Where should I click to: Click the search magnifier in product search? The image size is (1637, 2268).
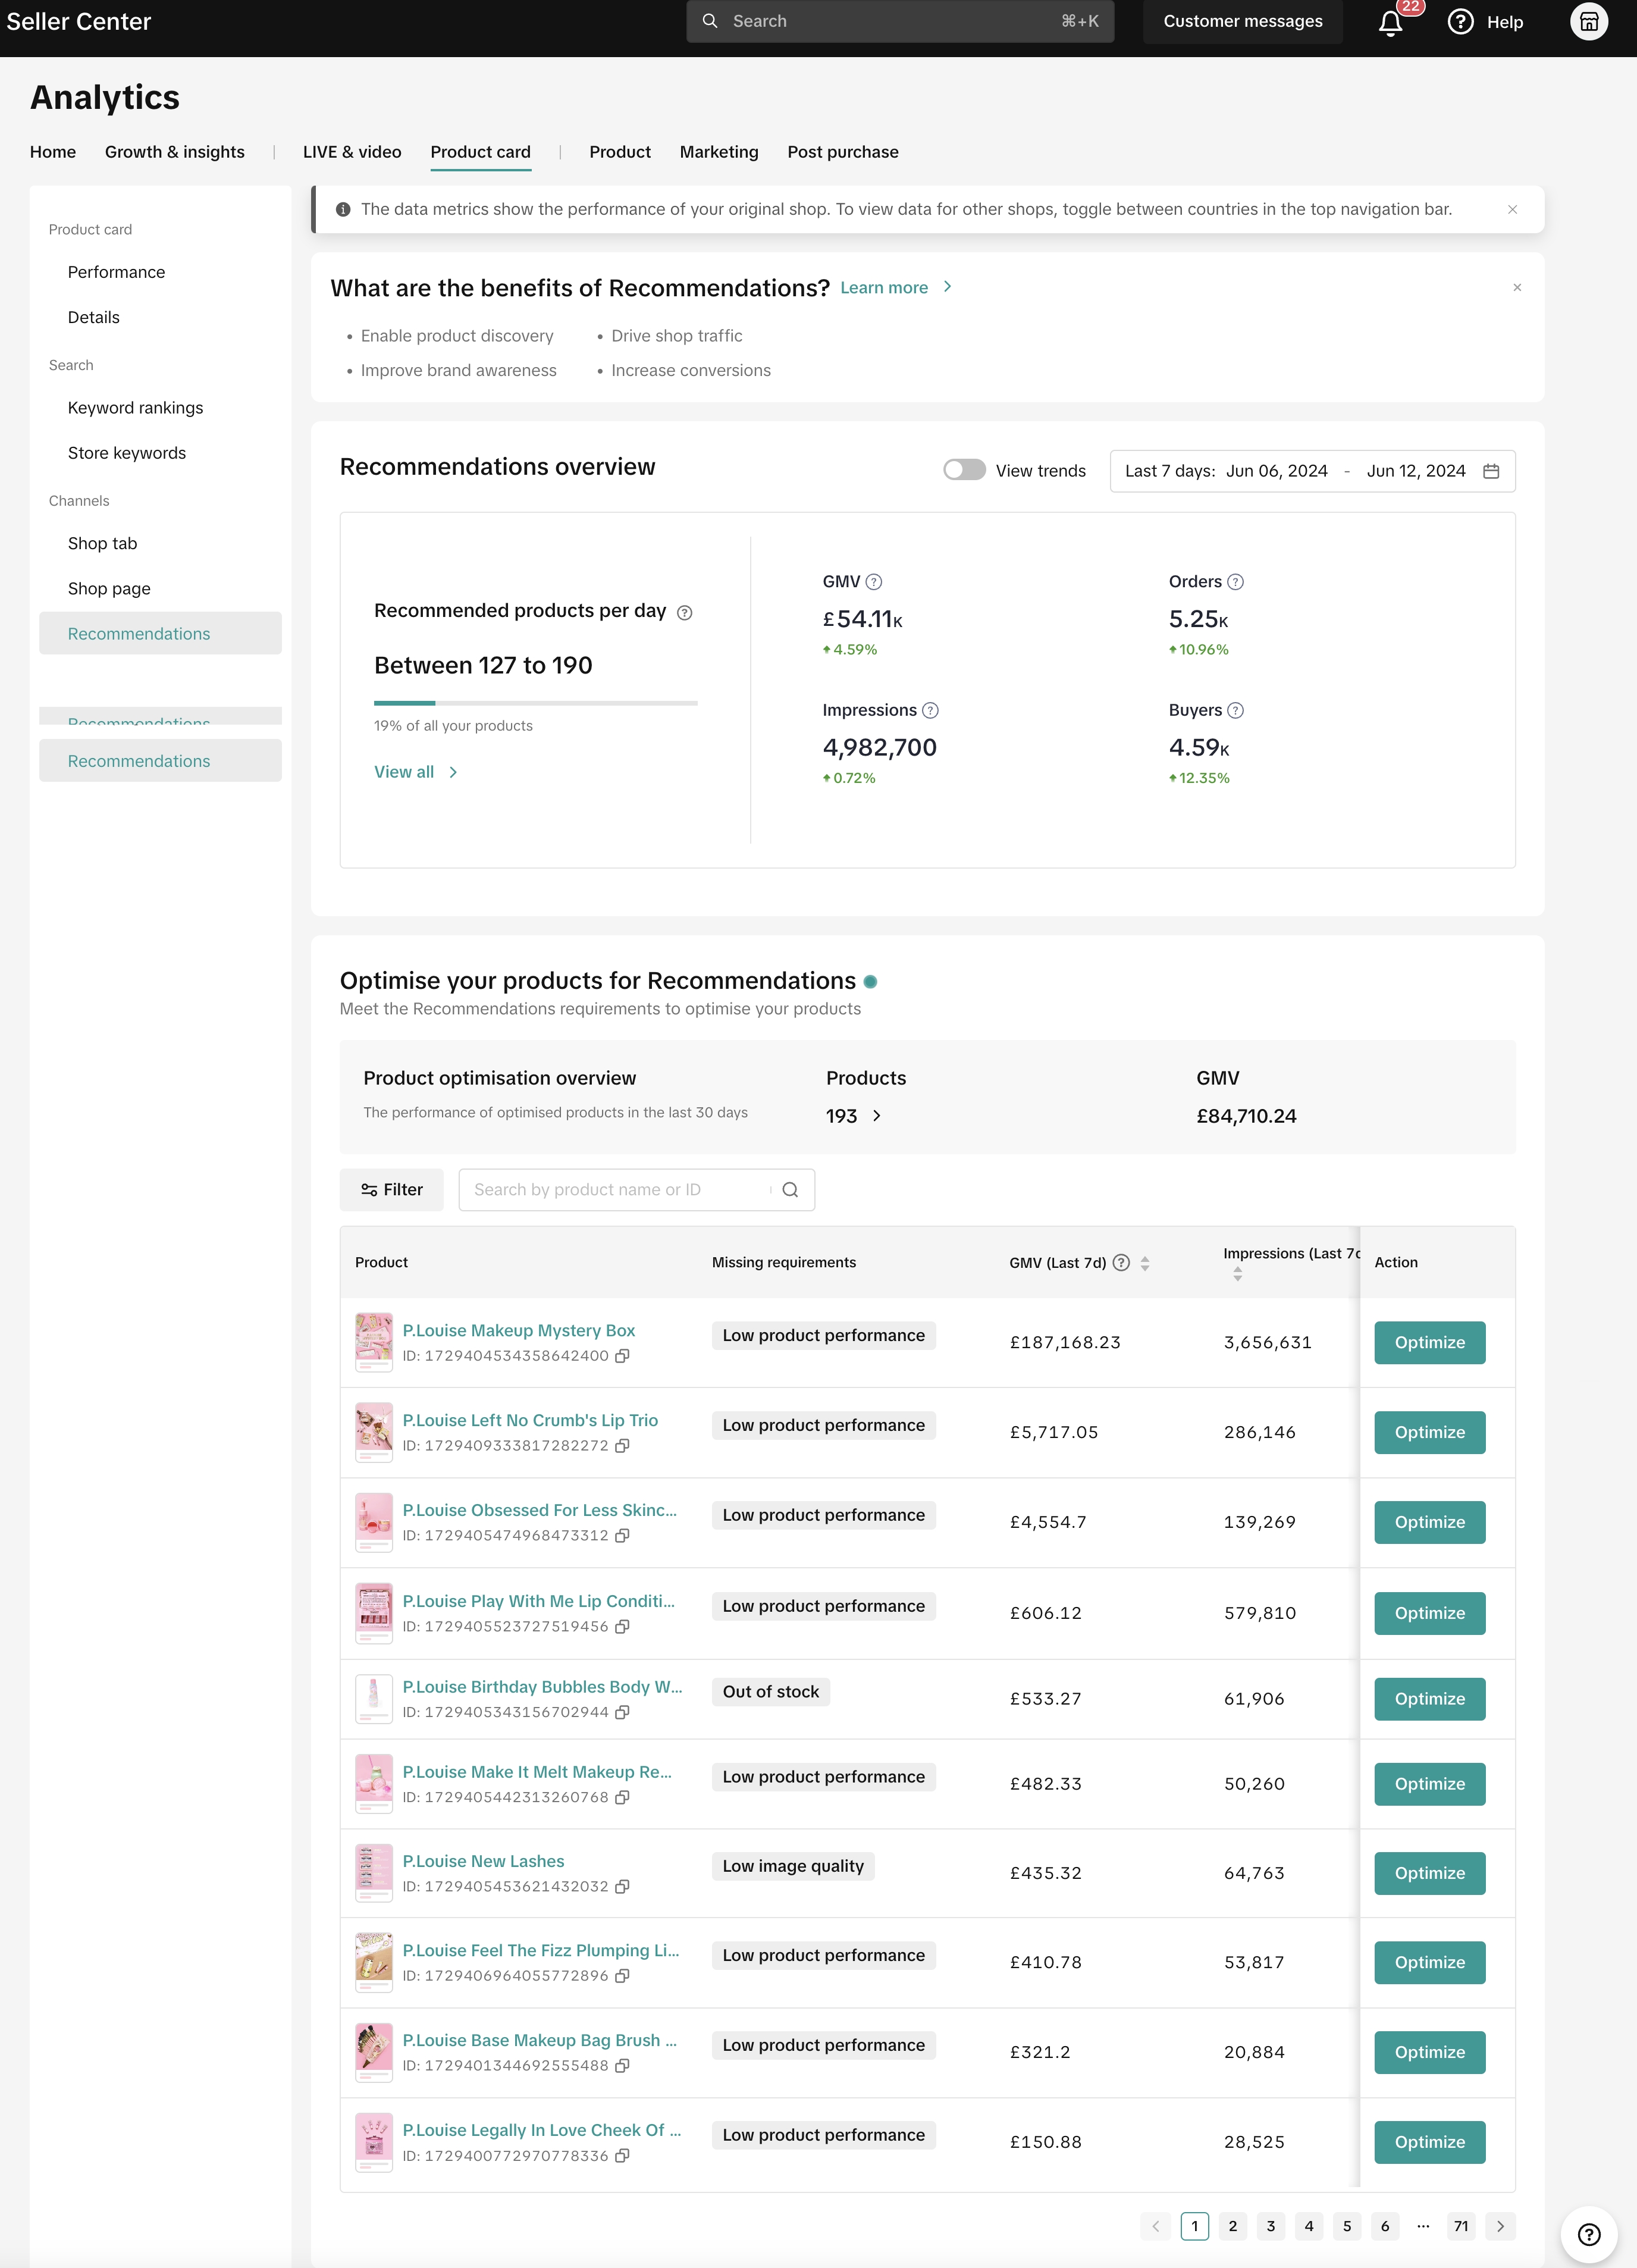click(790, 1190)
